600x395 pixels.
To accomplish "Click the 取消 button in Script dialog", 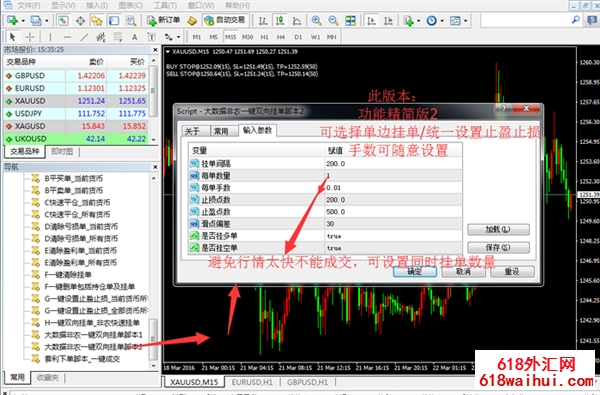I will [463, 271].
